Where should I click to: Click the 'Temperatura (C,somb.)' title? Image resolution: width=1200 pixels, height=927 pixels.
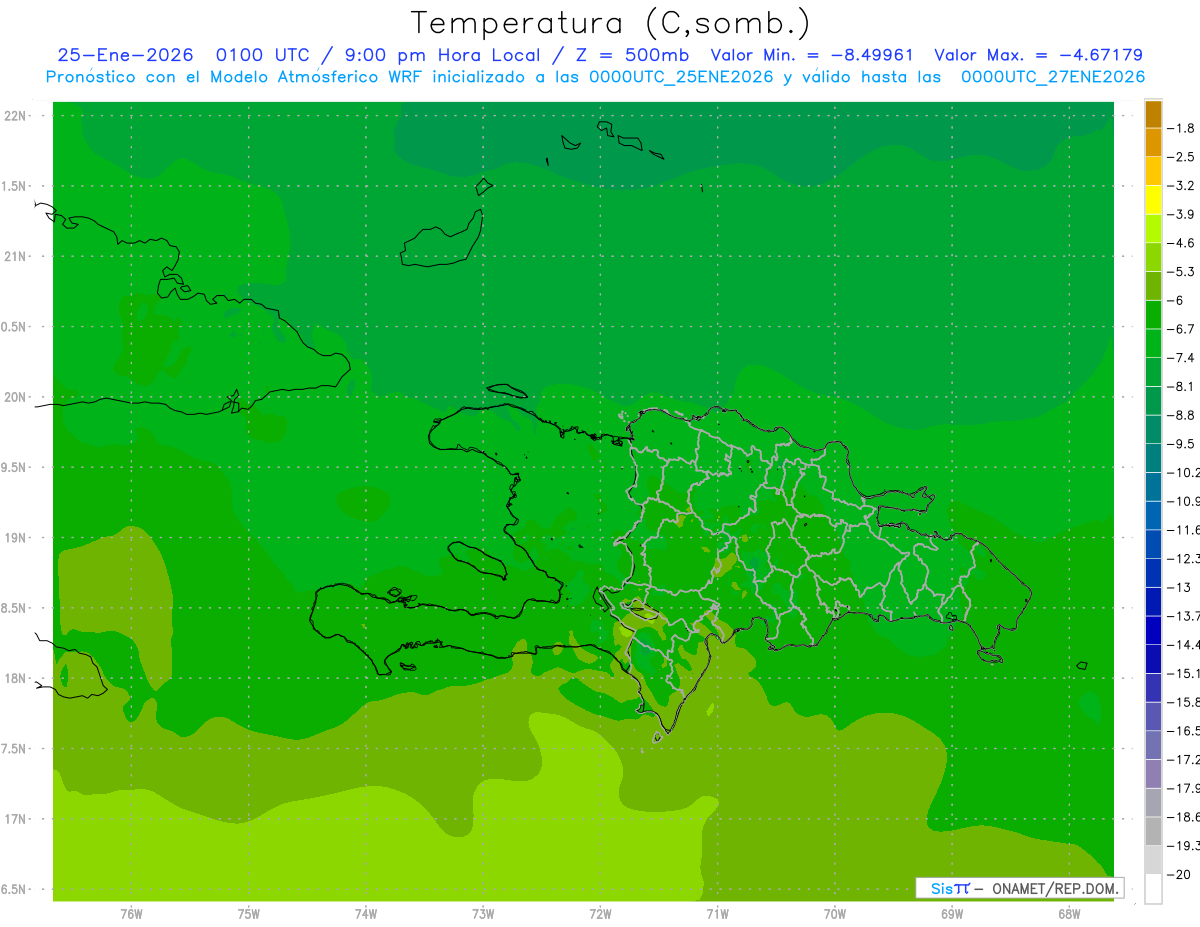610,22
